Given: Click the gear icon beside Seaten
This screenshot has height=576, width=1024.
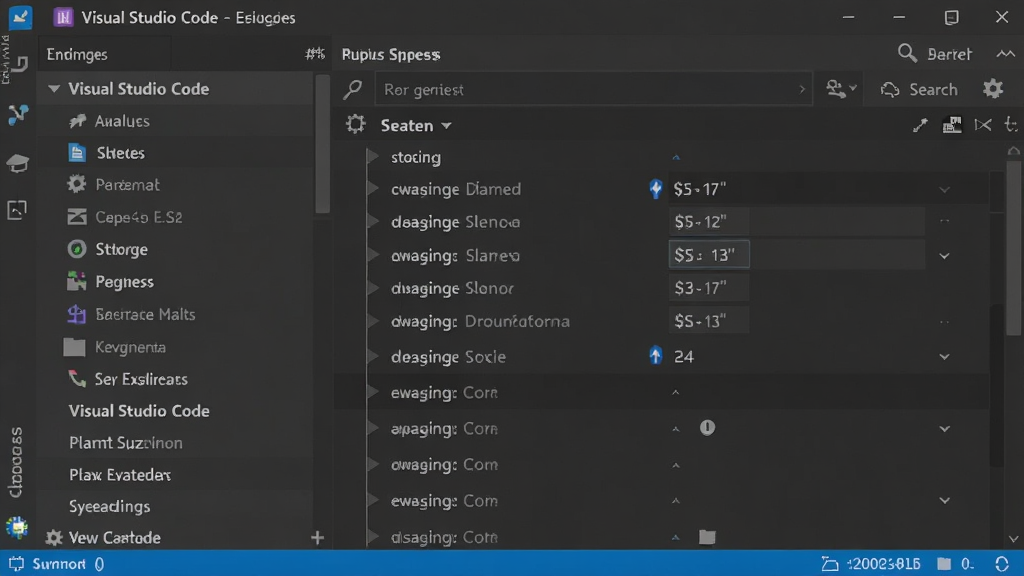Looking at the screenshot, I should (355, 124).
